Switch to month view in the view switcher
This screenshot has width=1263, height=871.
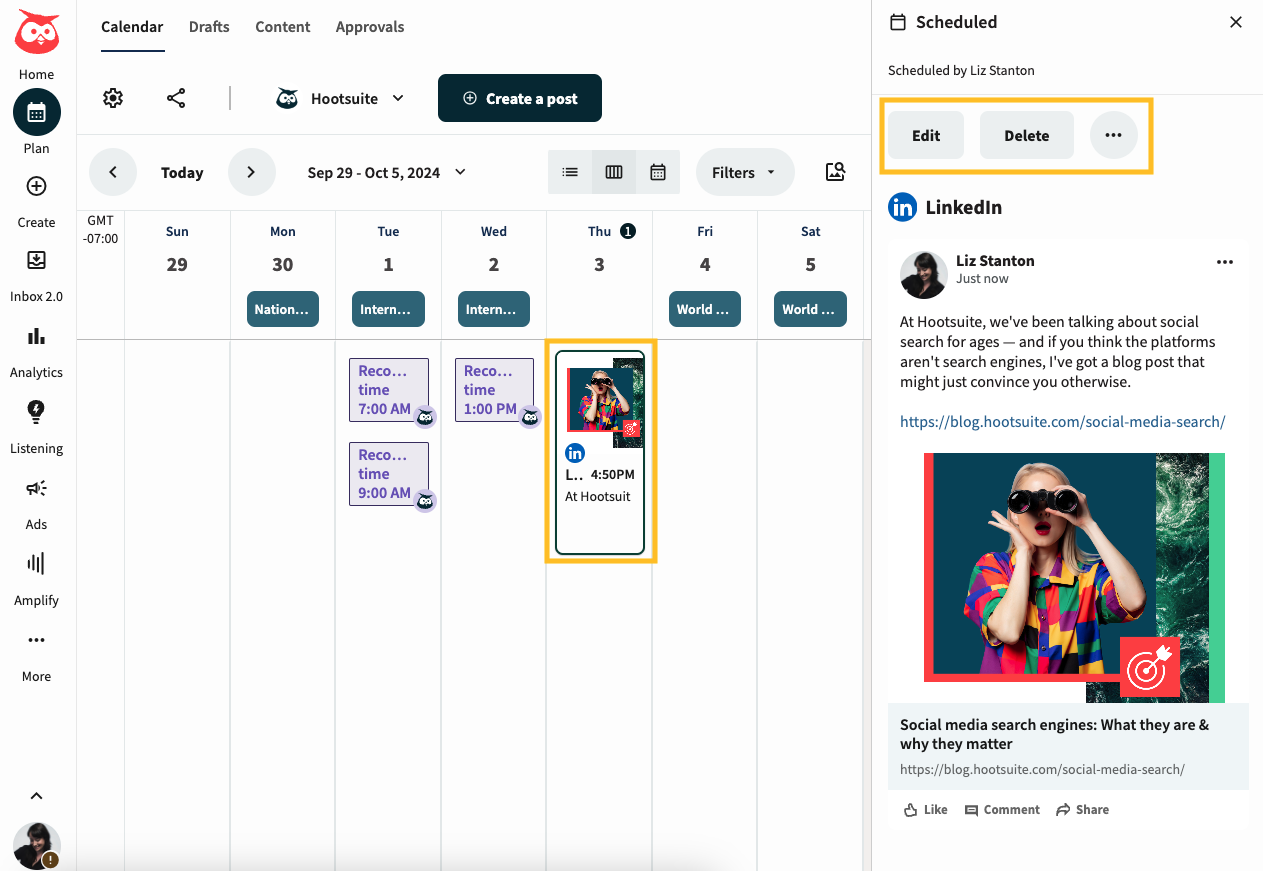[x=658, y=171]
